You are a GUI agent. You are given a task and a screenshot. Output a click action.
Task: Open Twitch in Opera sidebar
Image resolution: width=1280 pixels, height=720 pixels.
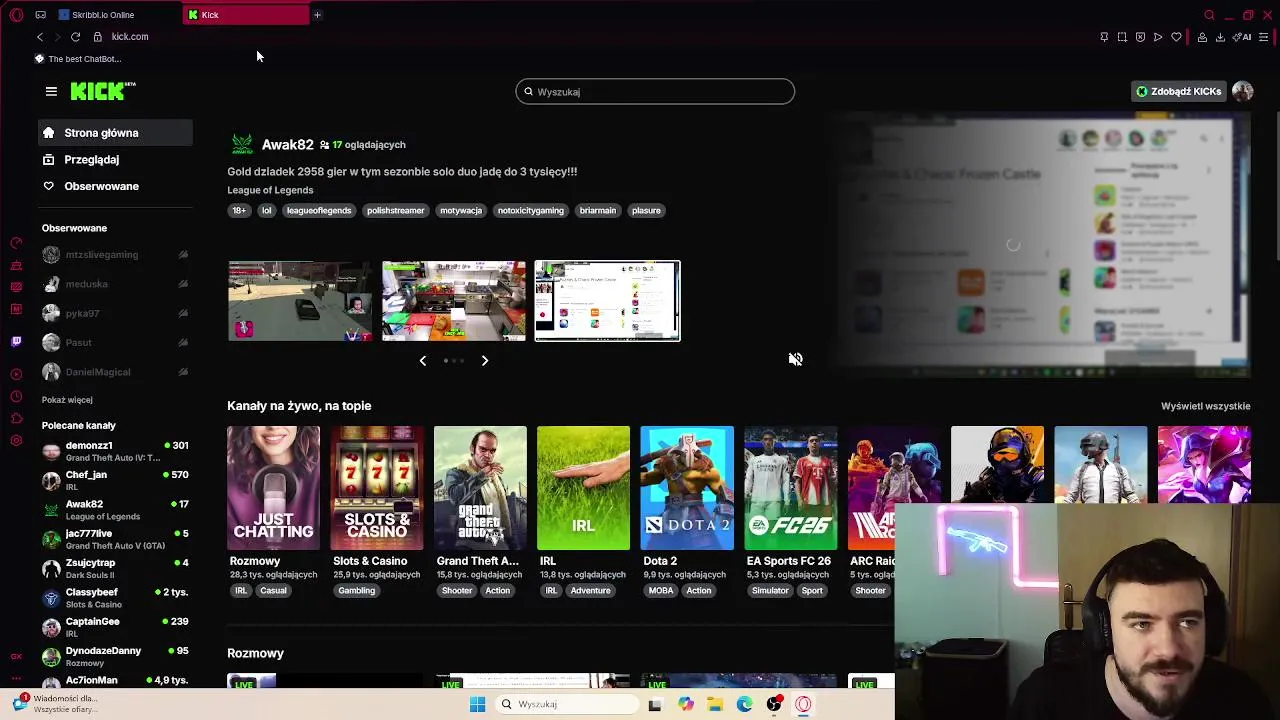16,342
